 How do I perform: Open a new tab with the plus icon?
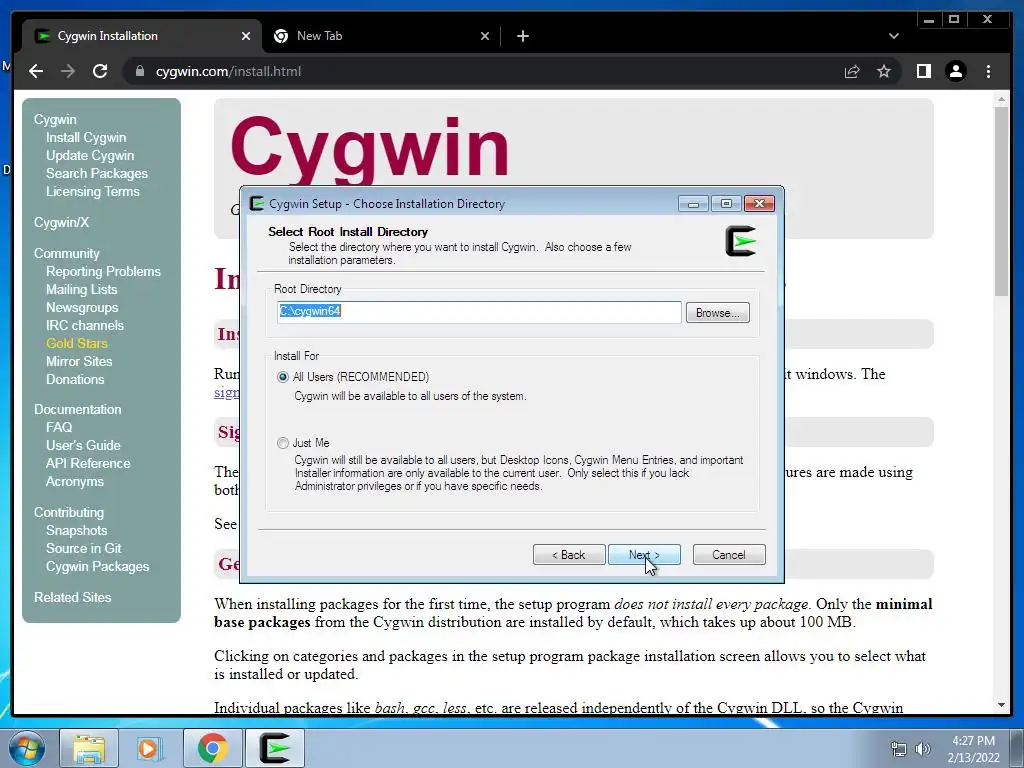(522, 36)
